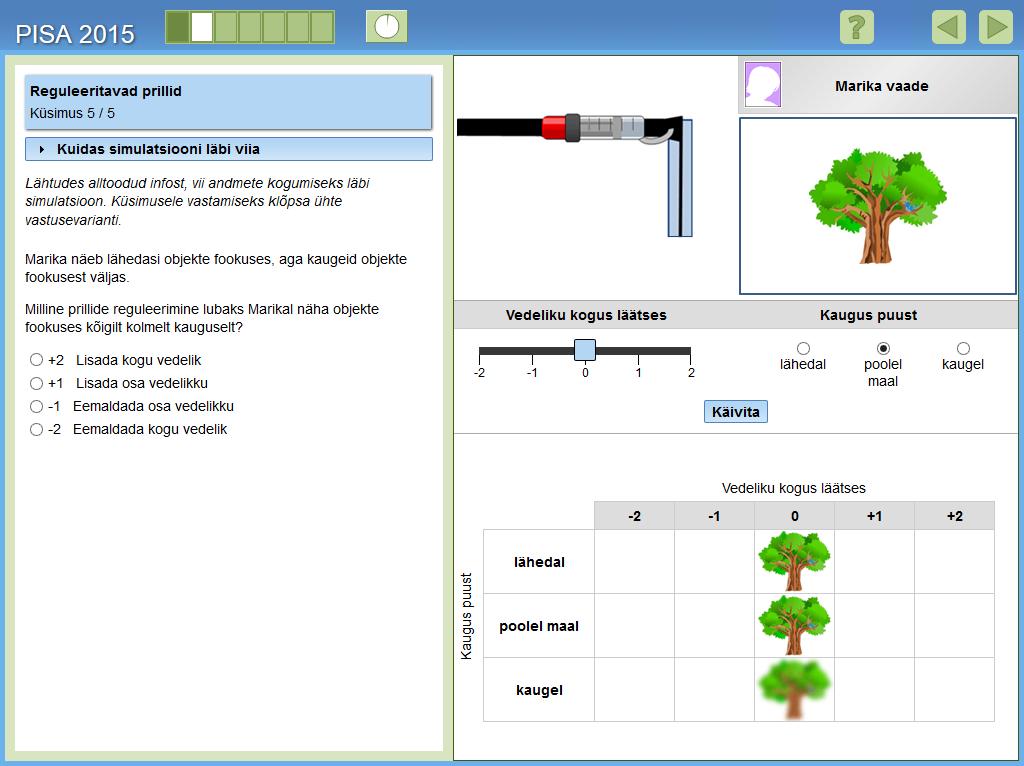Click the tree image in 'poolel maal' row
1024x766 pixels.
794,625
